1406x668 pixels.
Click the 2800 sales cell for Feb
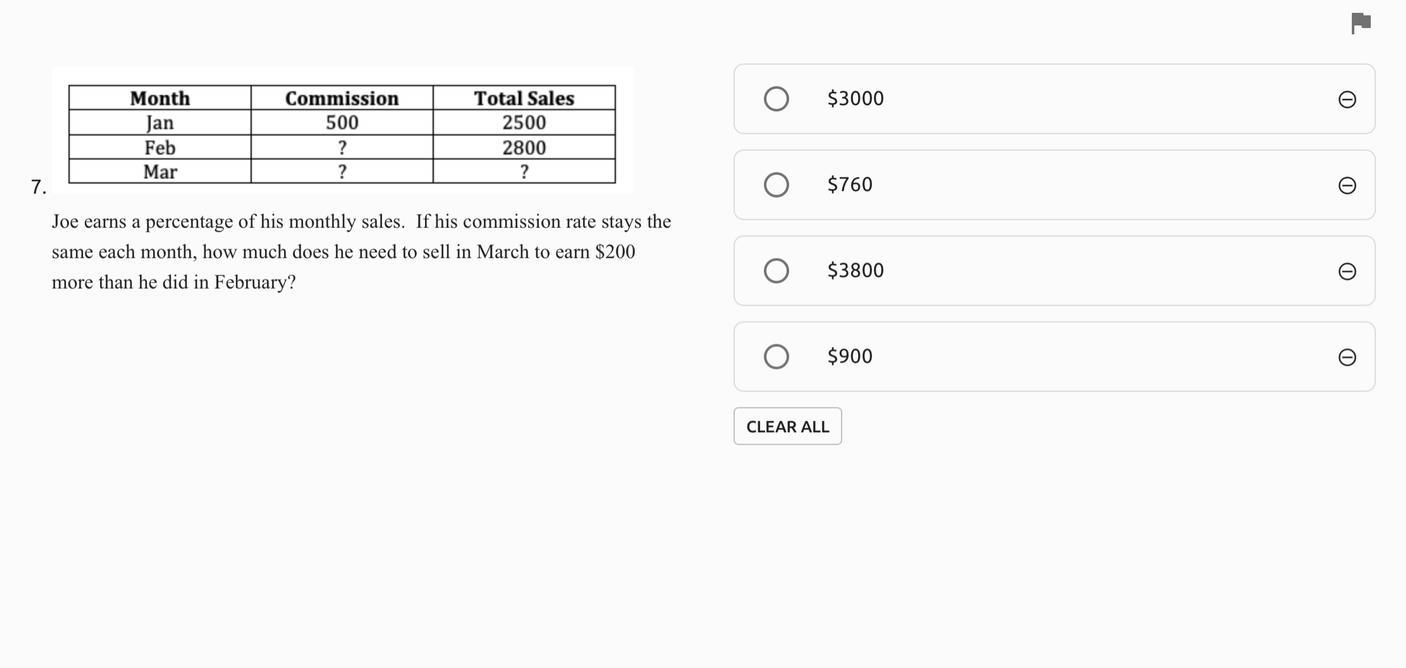tap(524, 147)
